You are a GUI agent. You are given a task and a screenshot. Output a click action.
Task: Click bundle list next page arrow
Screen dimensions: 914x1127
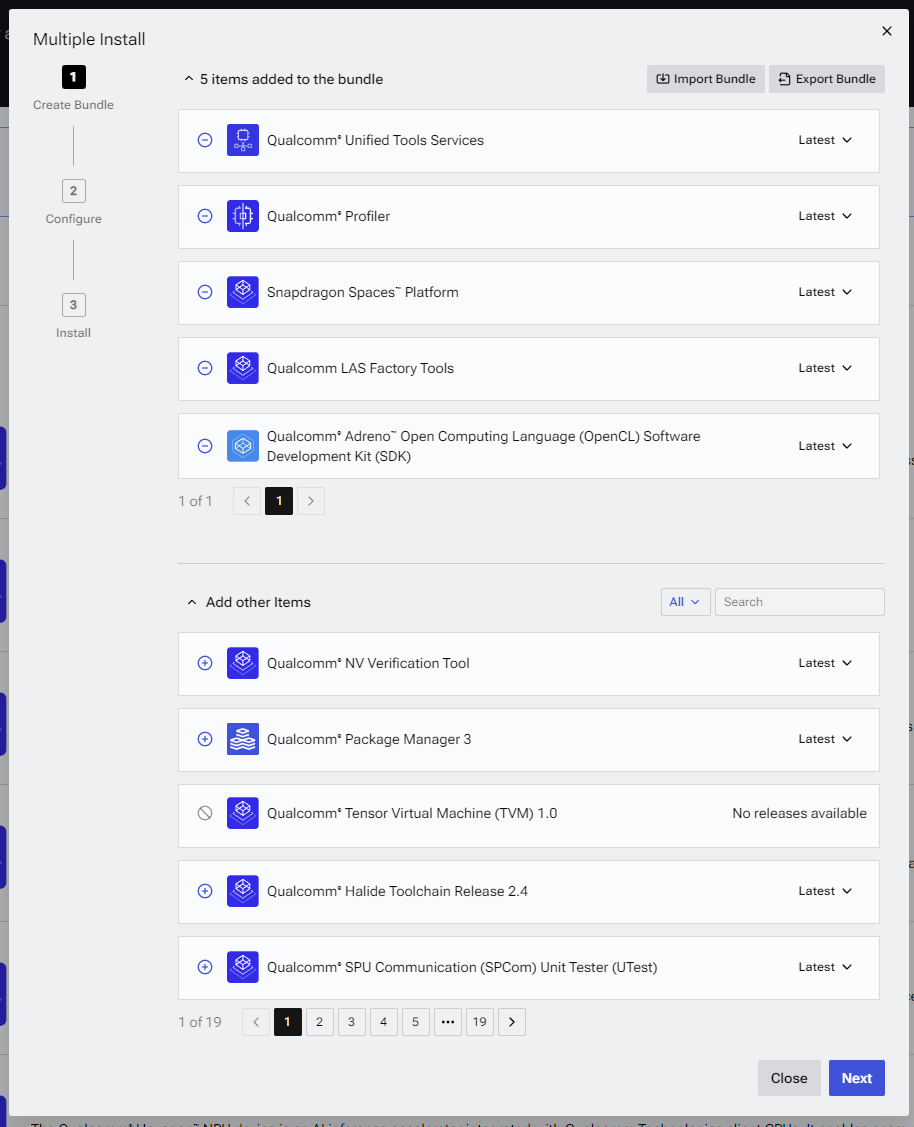pos(310,501)
